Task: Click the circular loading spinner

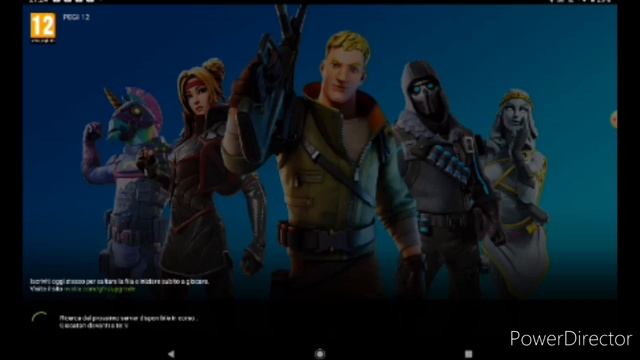Action: 41,321
